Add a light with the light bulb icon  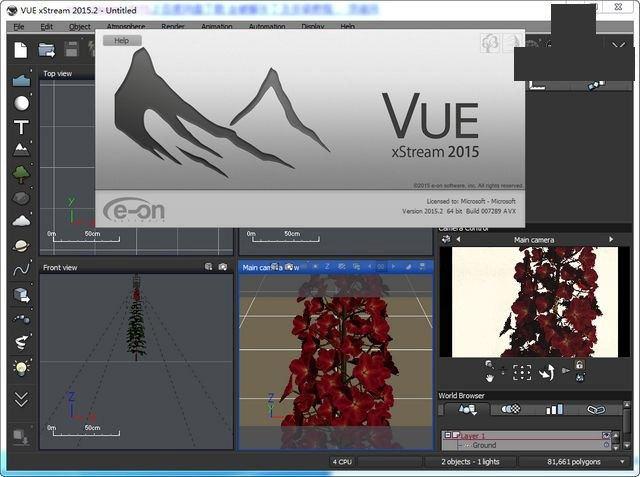(x=21, y=368)
